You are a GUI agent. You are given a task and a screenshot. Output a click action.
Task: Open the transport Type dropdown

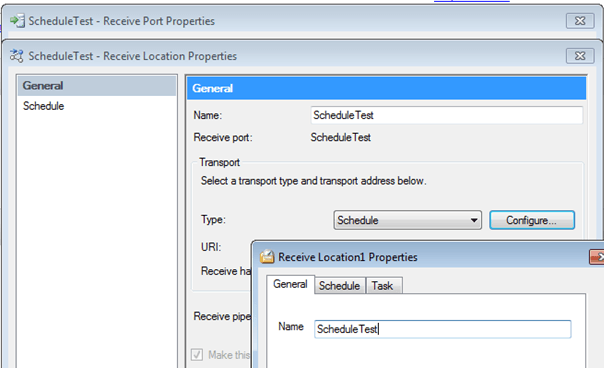point(408,220)
